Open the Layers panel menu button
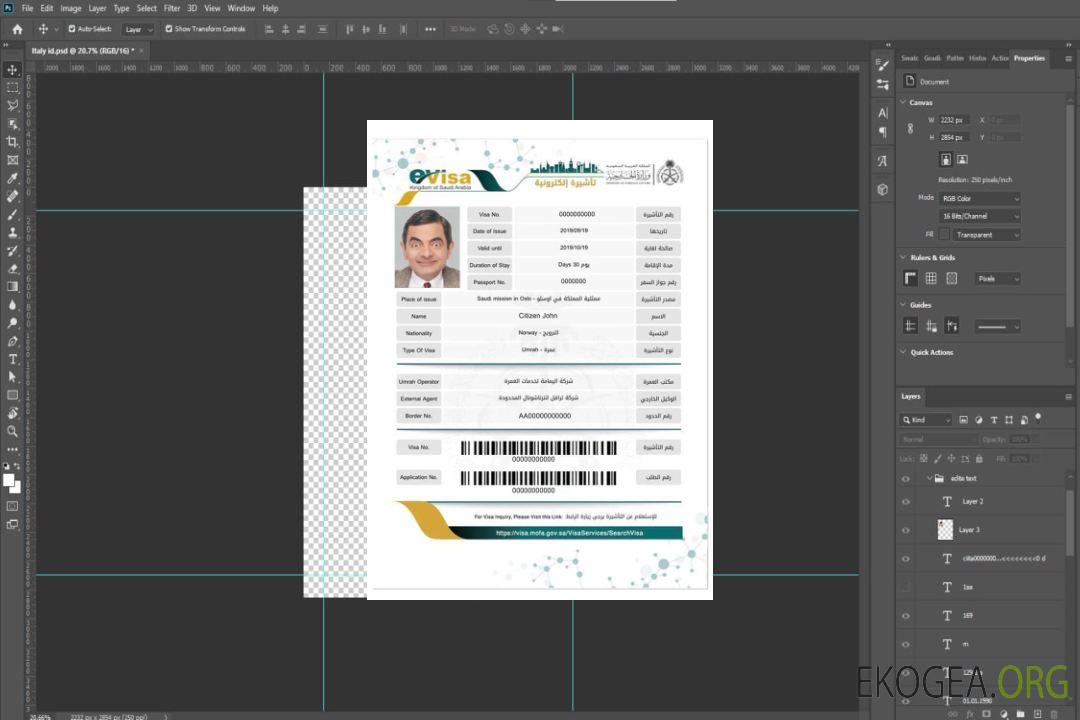The image size is (1080, 720). [1068, 397]
